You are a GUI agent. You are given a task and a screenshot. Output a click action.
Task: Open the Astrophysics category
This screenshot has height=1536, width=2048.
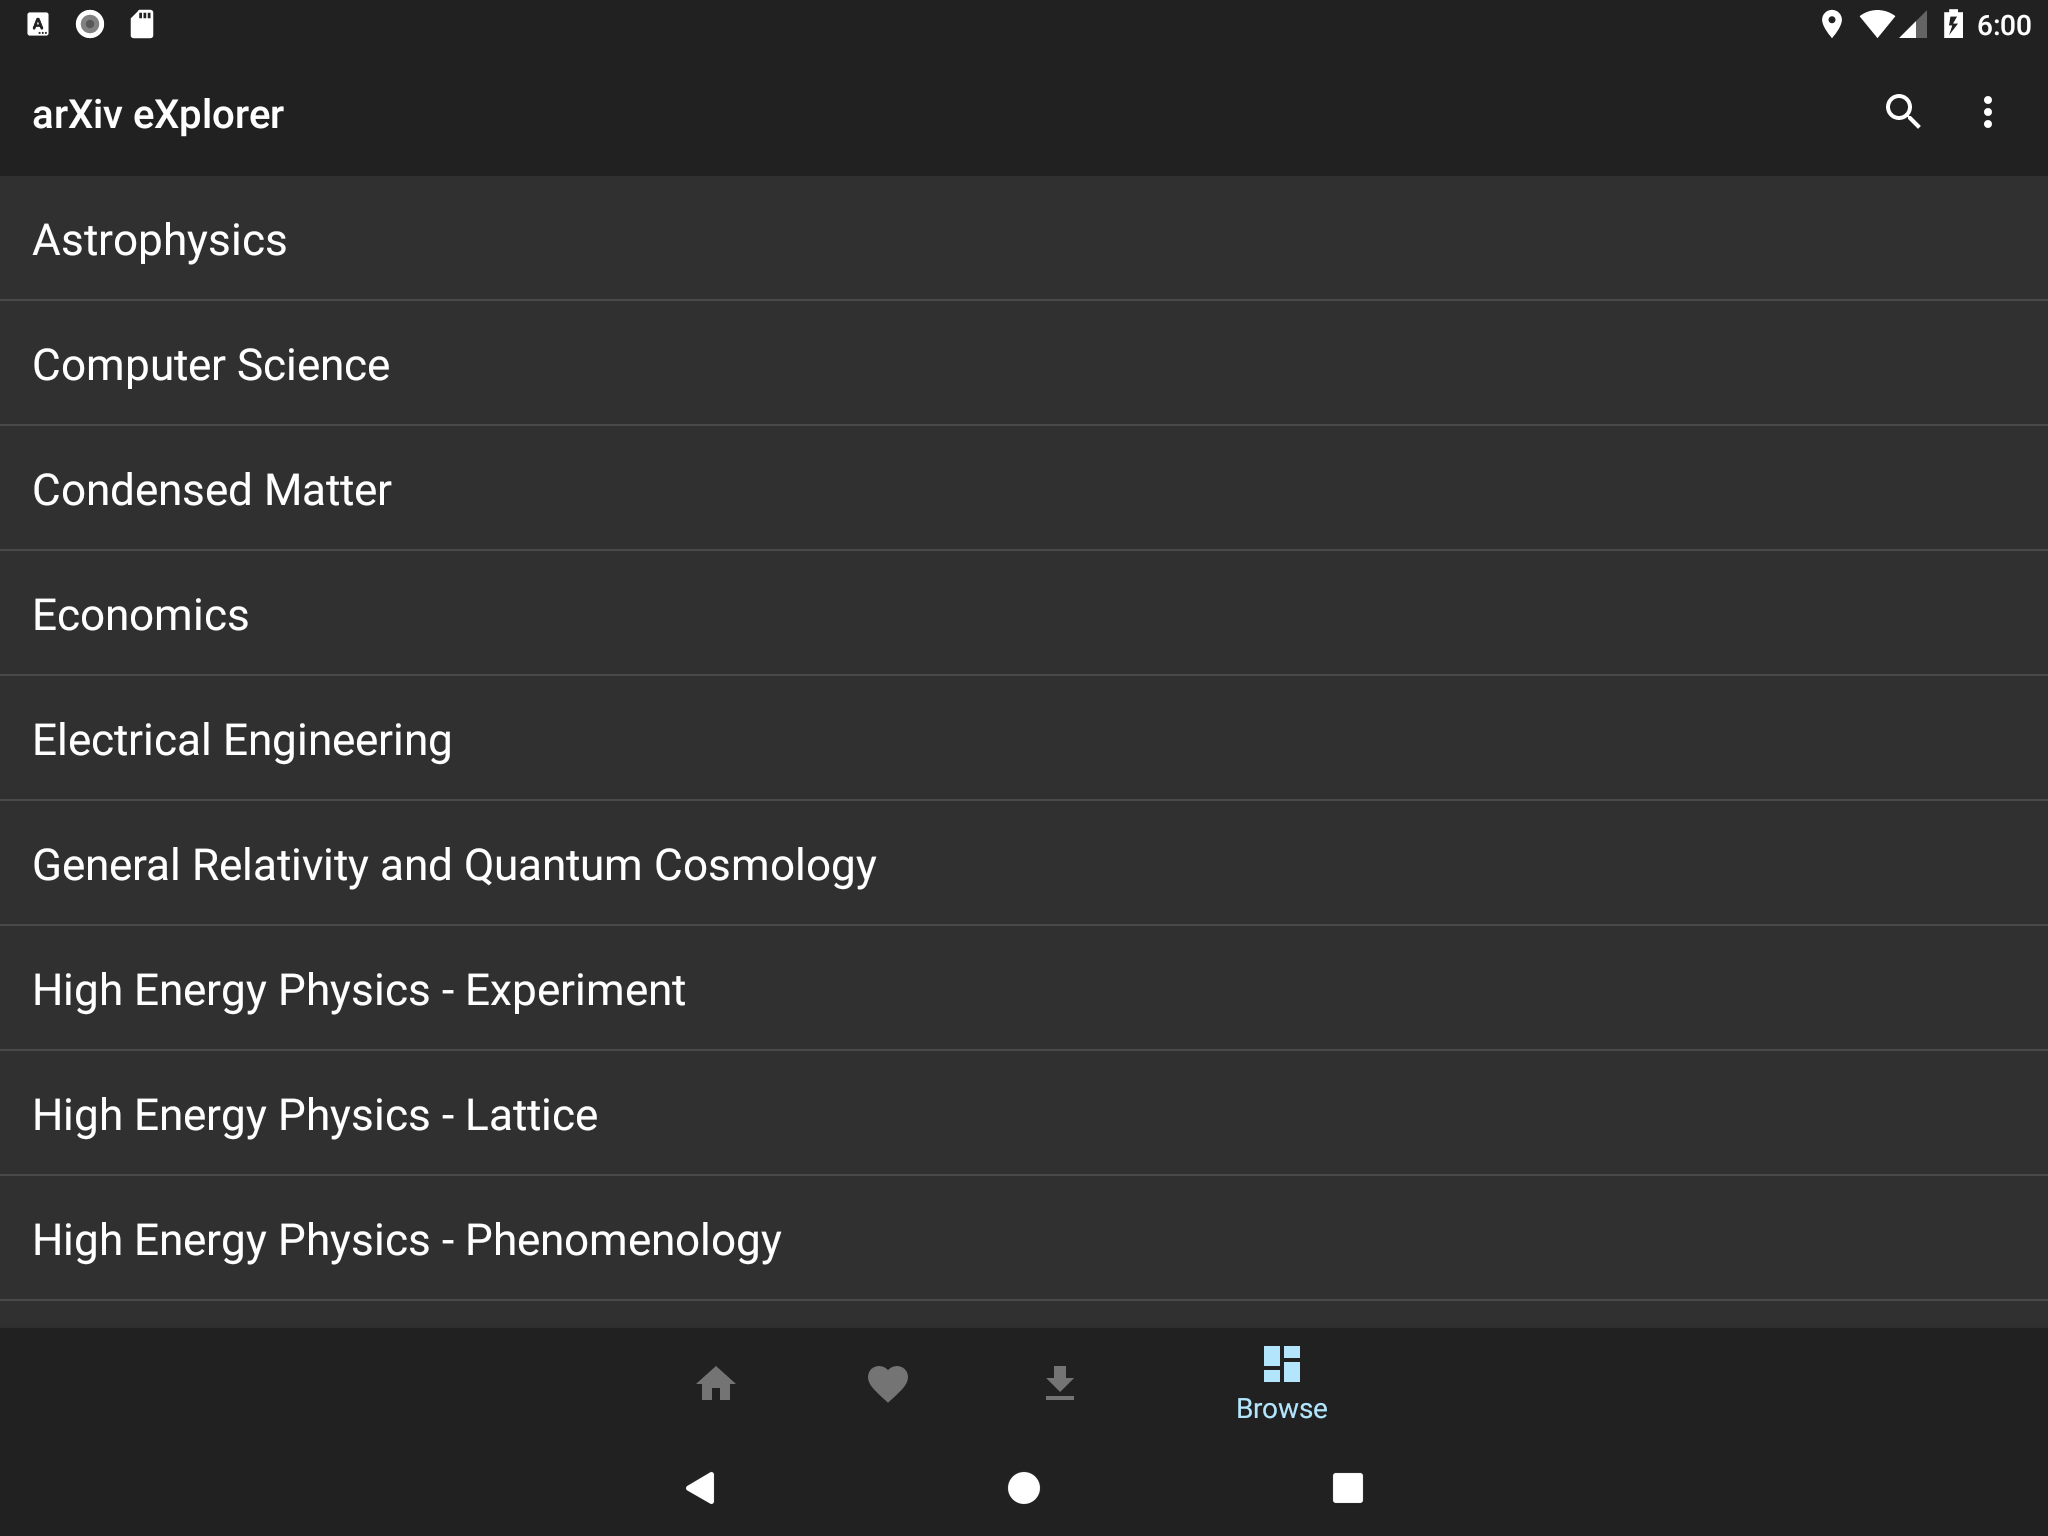pyautogui.click(x=160, y=240)
